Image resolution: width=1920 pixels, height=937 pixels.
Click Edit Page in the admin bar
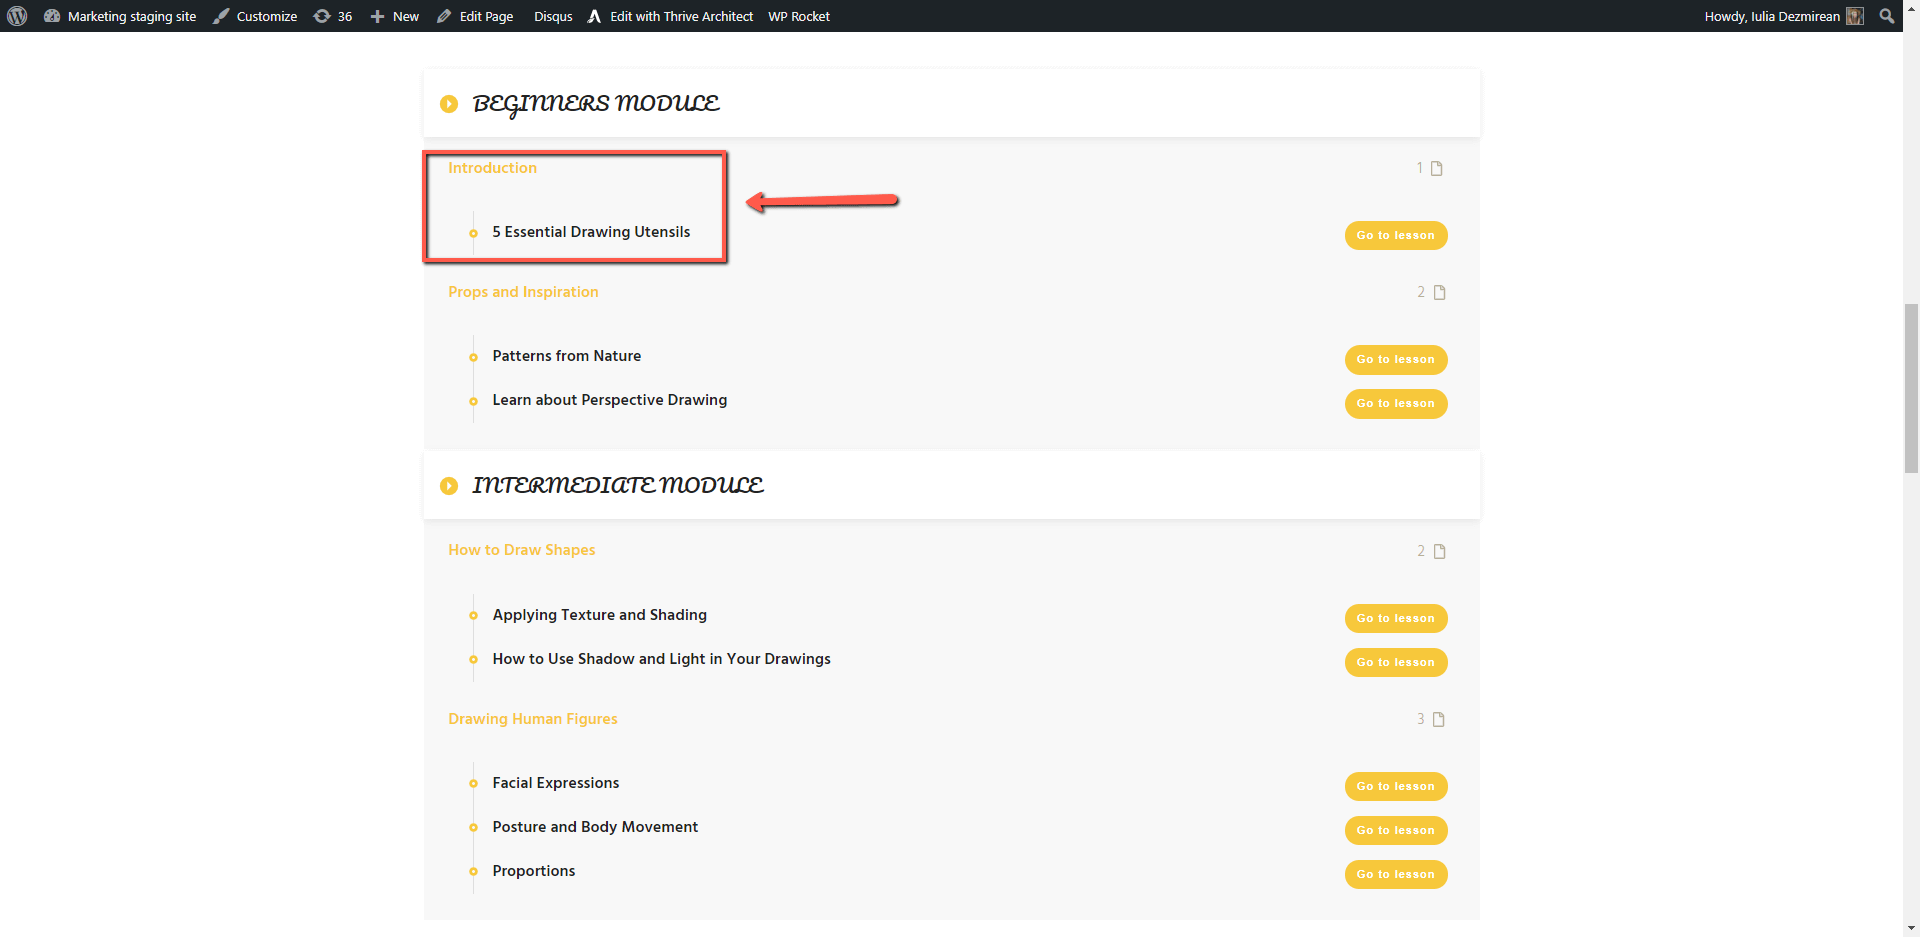pyautogui.click(x=475, y=16)
